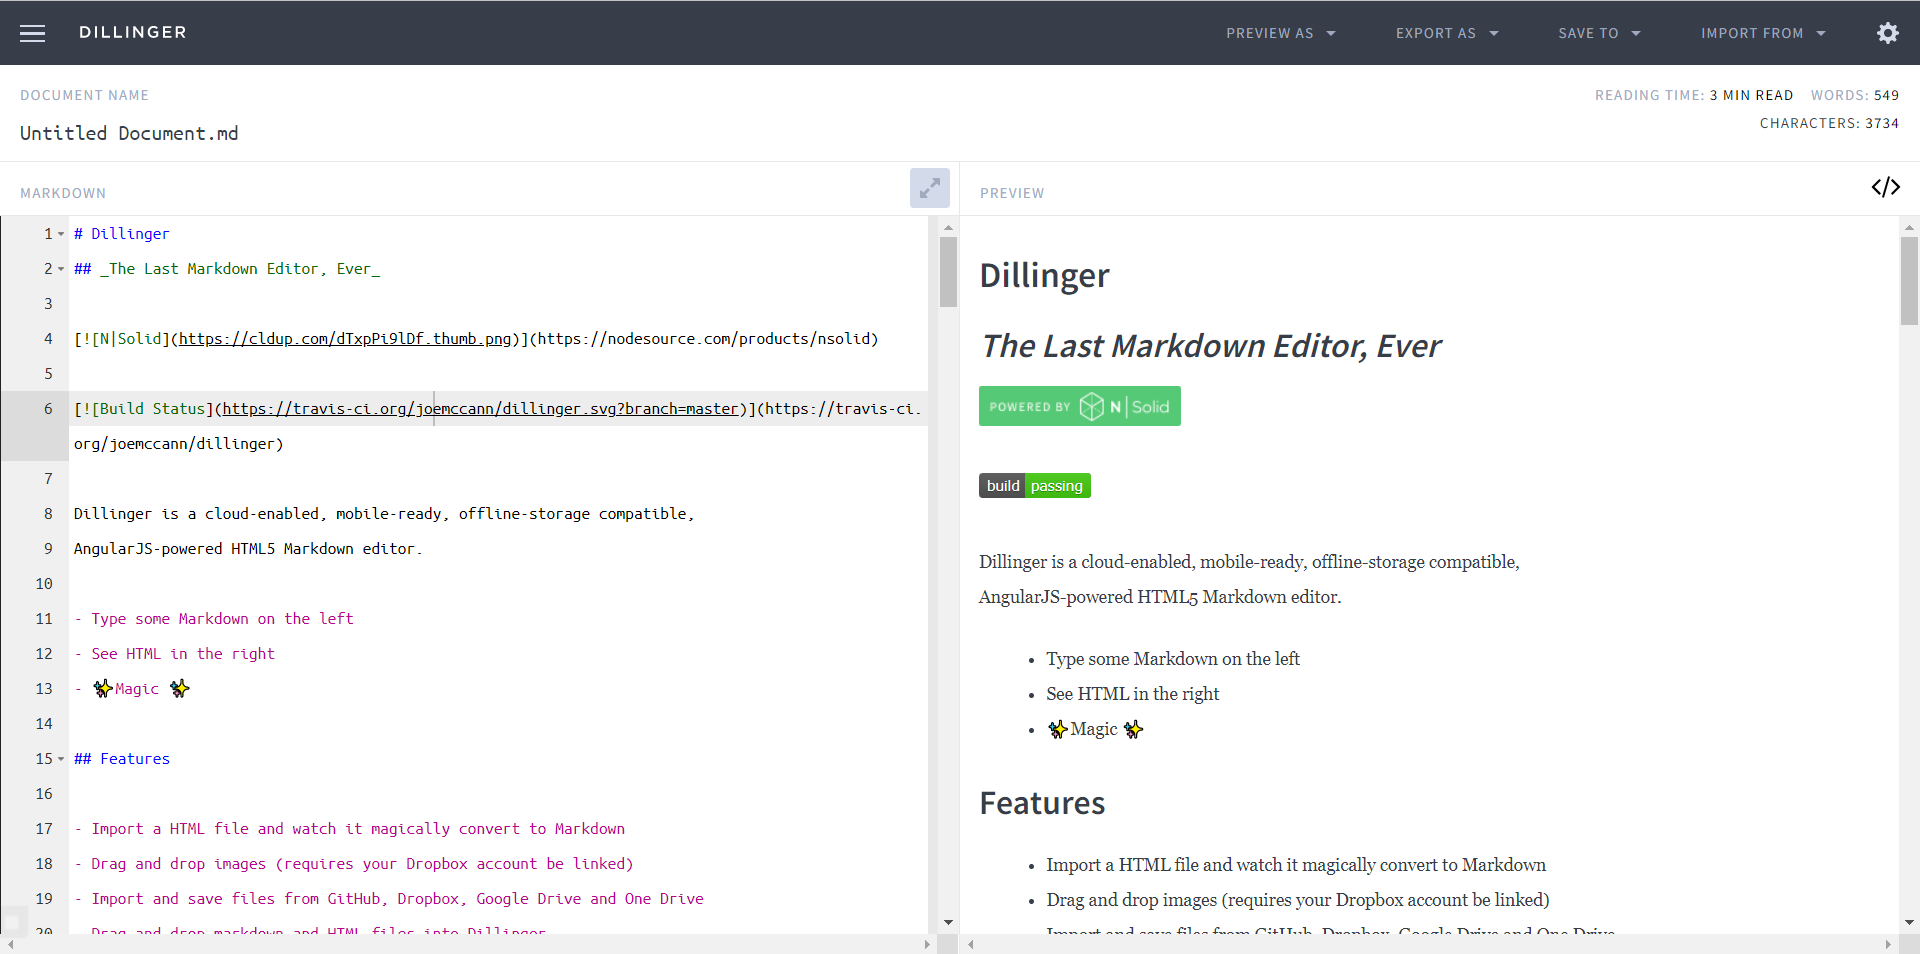Click the PREVIEW panel label
The width and height of the screenshot is (1920, 954).
tap(1012, 193)
